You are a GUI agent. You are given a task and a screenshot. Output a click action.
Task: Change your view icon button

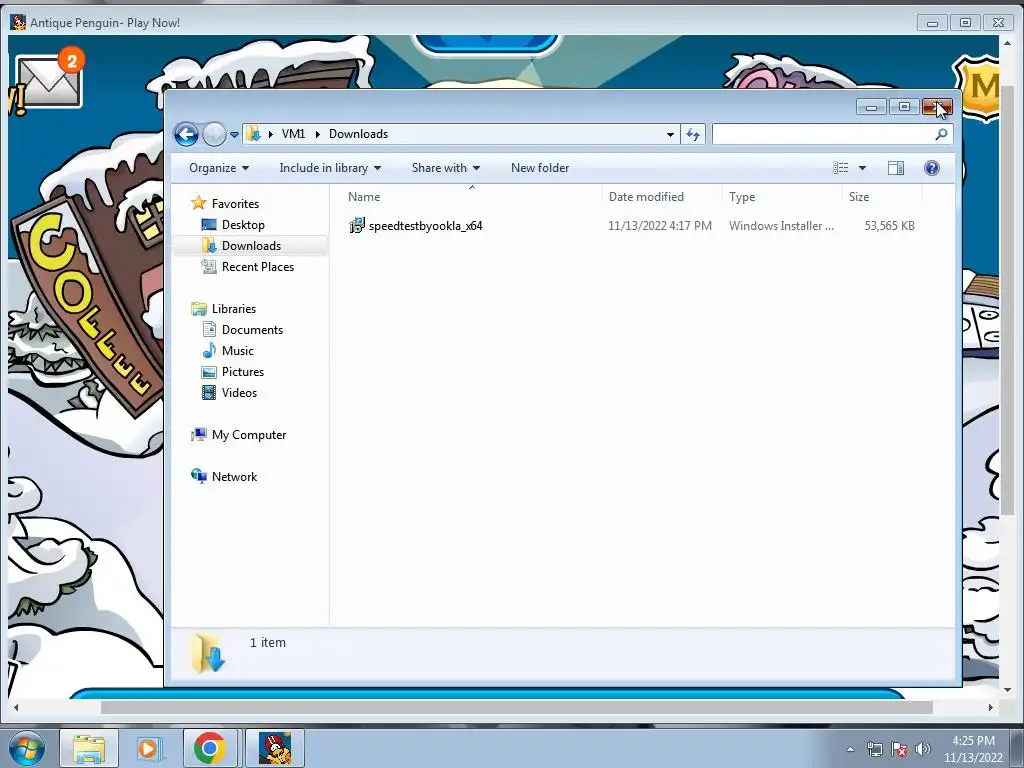tap(840, 168)
